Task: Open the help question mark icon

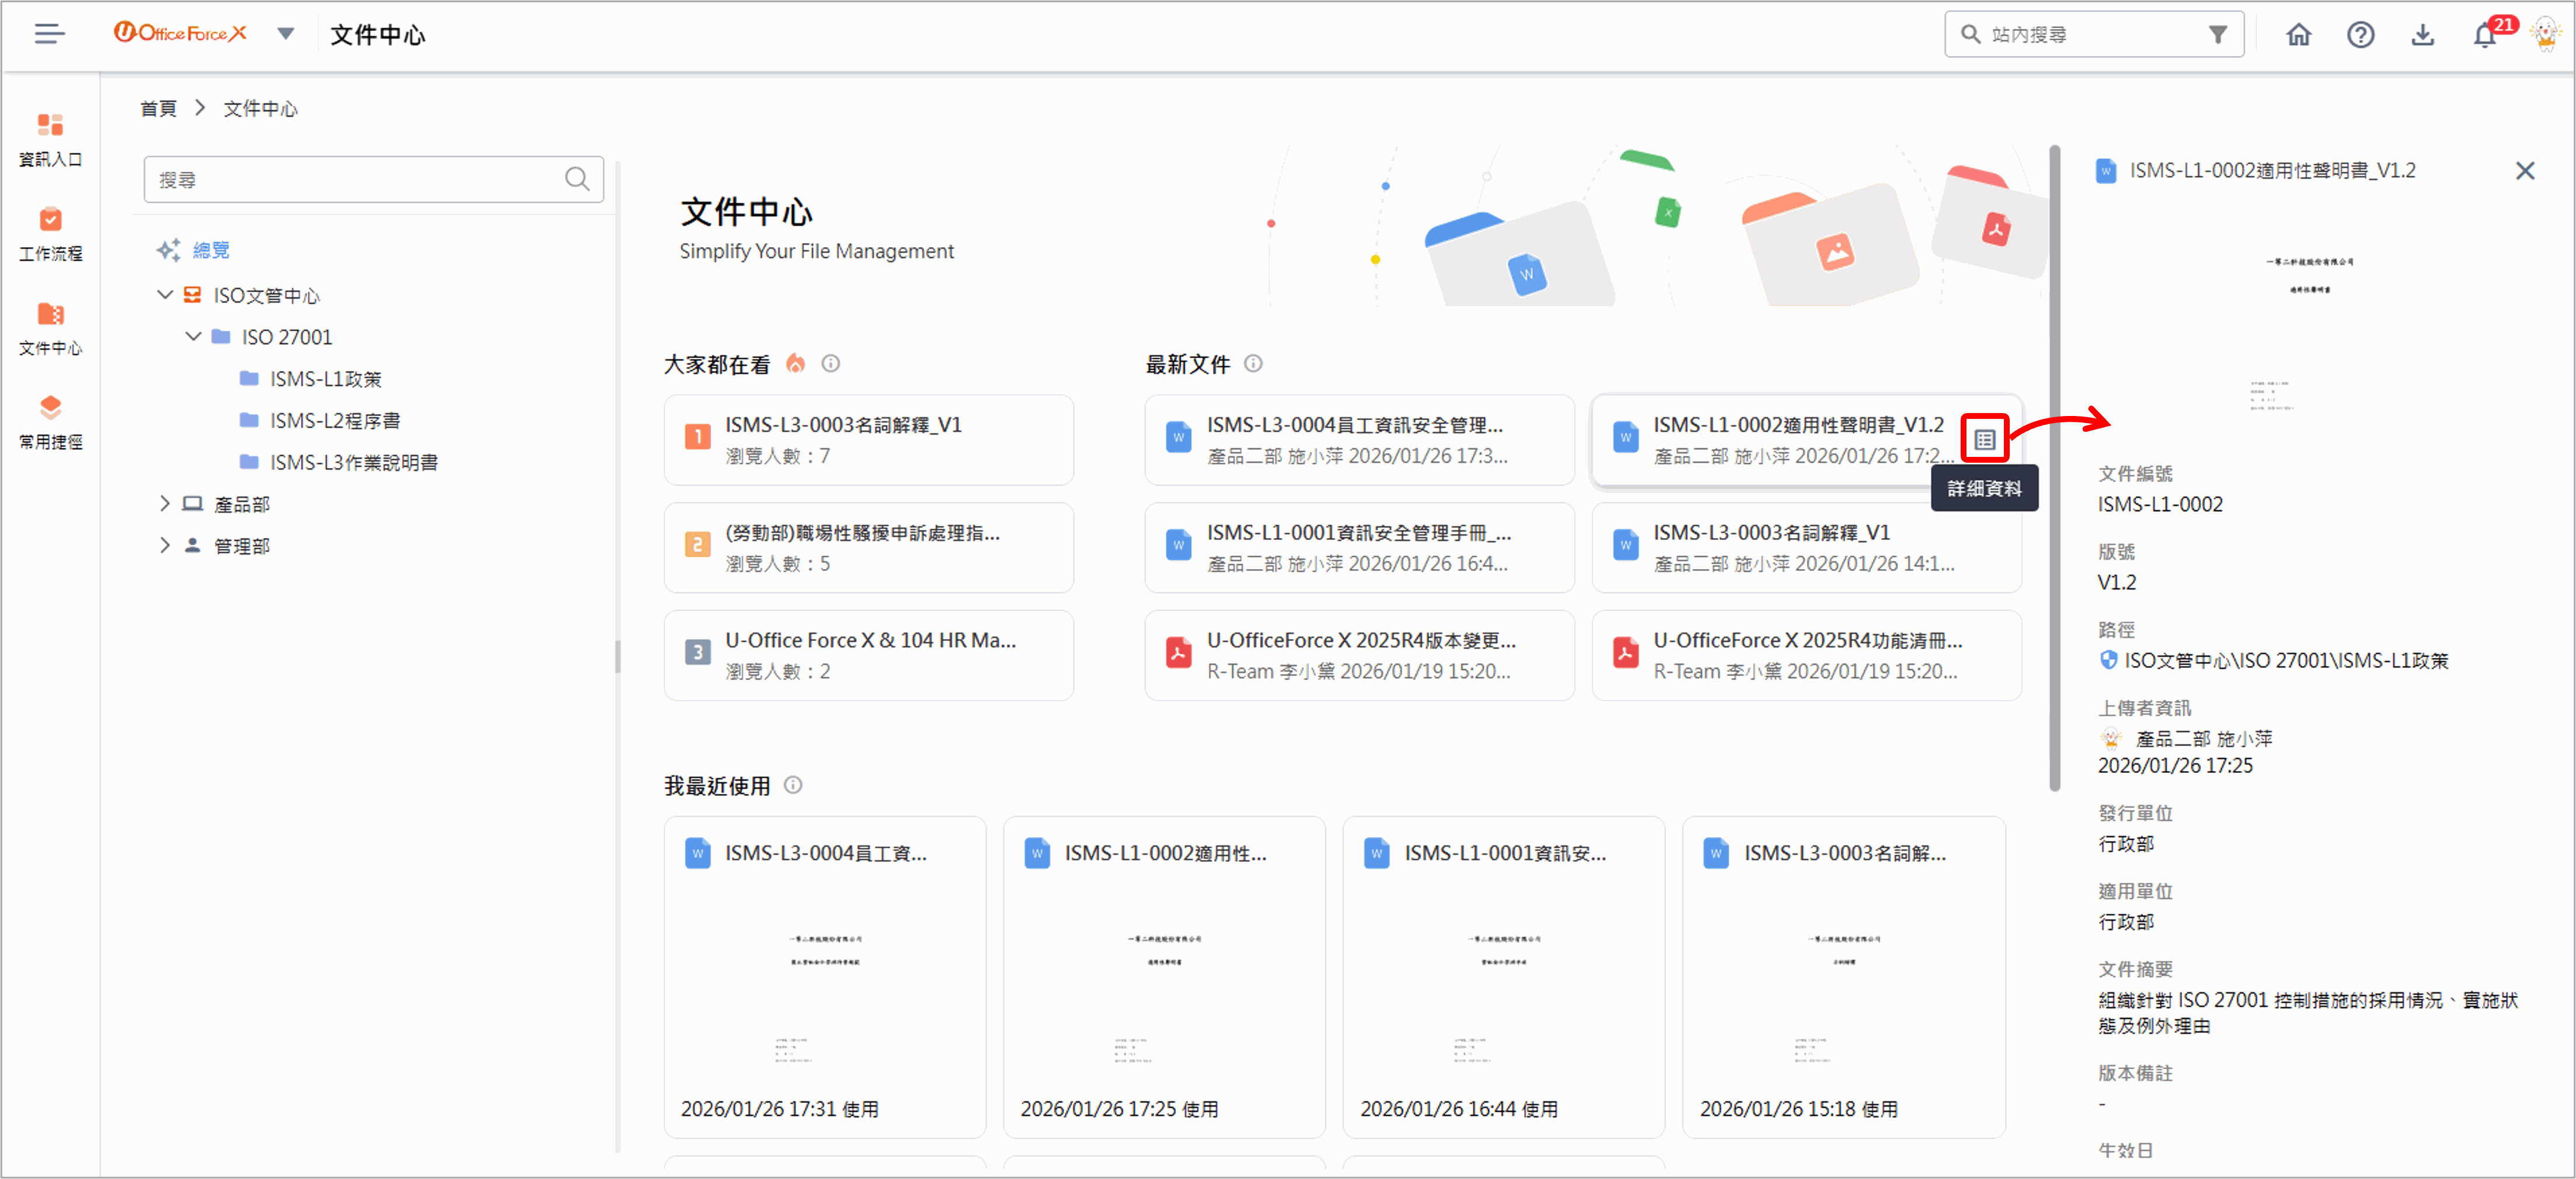Action: coord(2360,35)
